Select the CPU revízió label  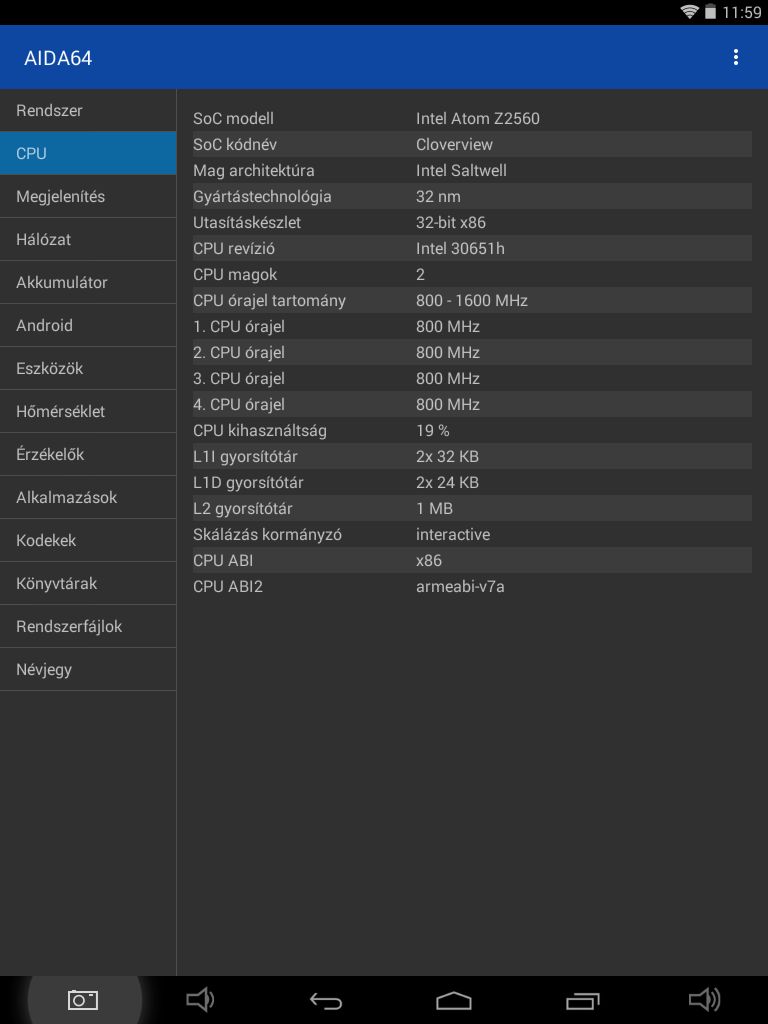click(x=234, y=249)
